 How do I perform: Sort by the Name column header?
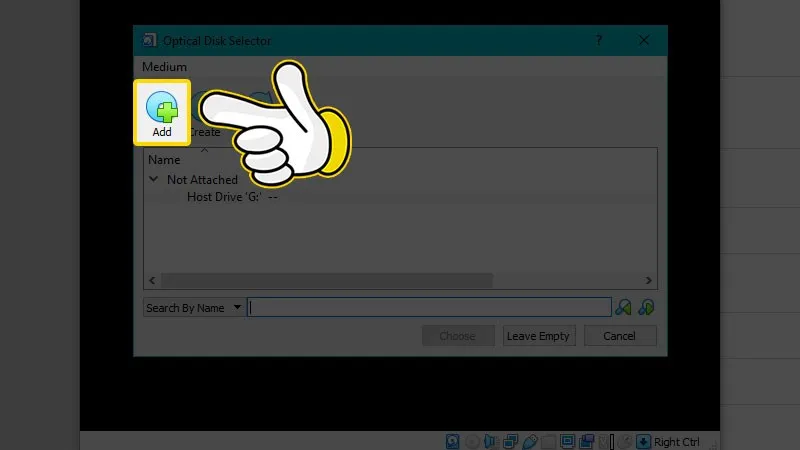coord(165,160)
